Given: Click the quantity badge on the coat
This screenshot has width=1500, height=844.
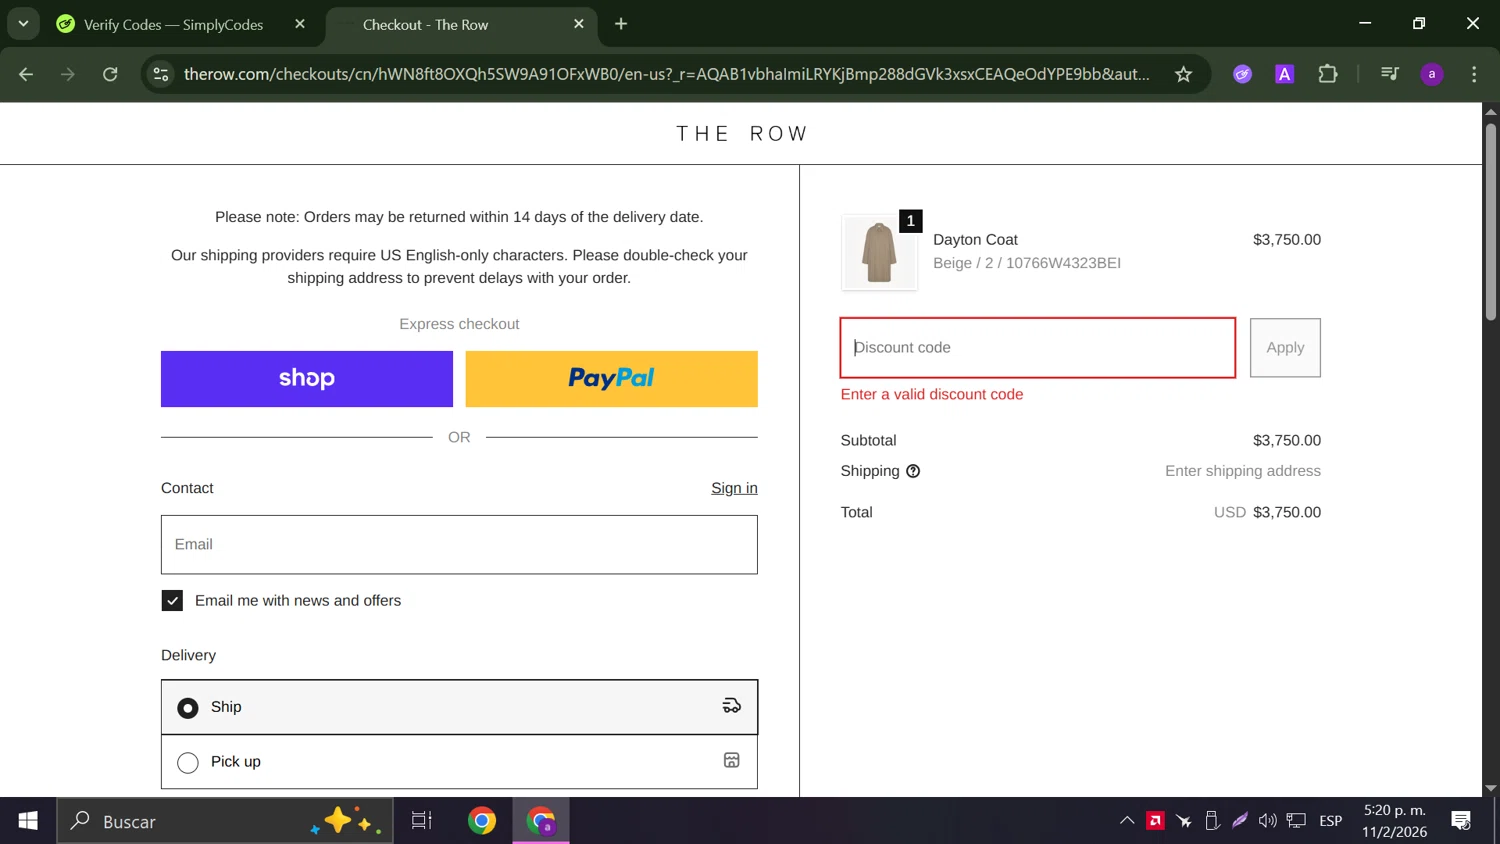Looking at the screenshot, I should [910, 221].
